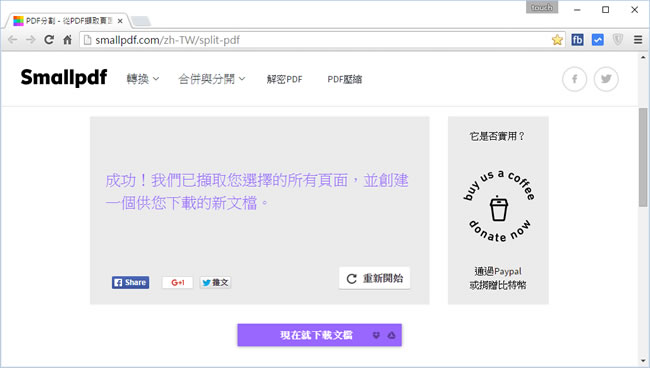Open the 解密PDF menu item

[x=284, y=79]
